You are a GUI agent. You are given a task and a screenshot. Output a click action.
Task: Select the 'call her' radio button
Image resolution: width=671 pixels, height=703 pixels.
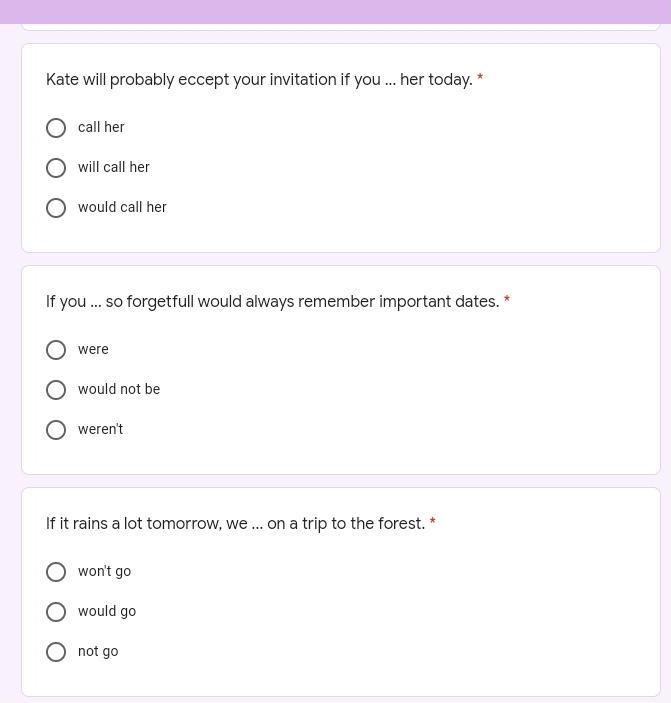pyautogui.click(x=56, y=128)
